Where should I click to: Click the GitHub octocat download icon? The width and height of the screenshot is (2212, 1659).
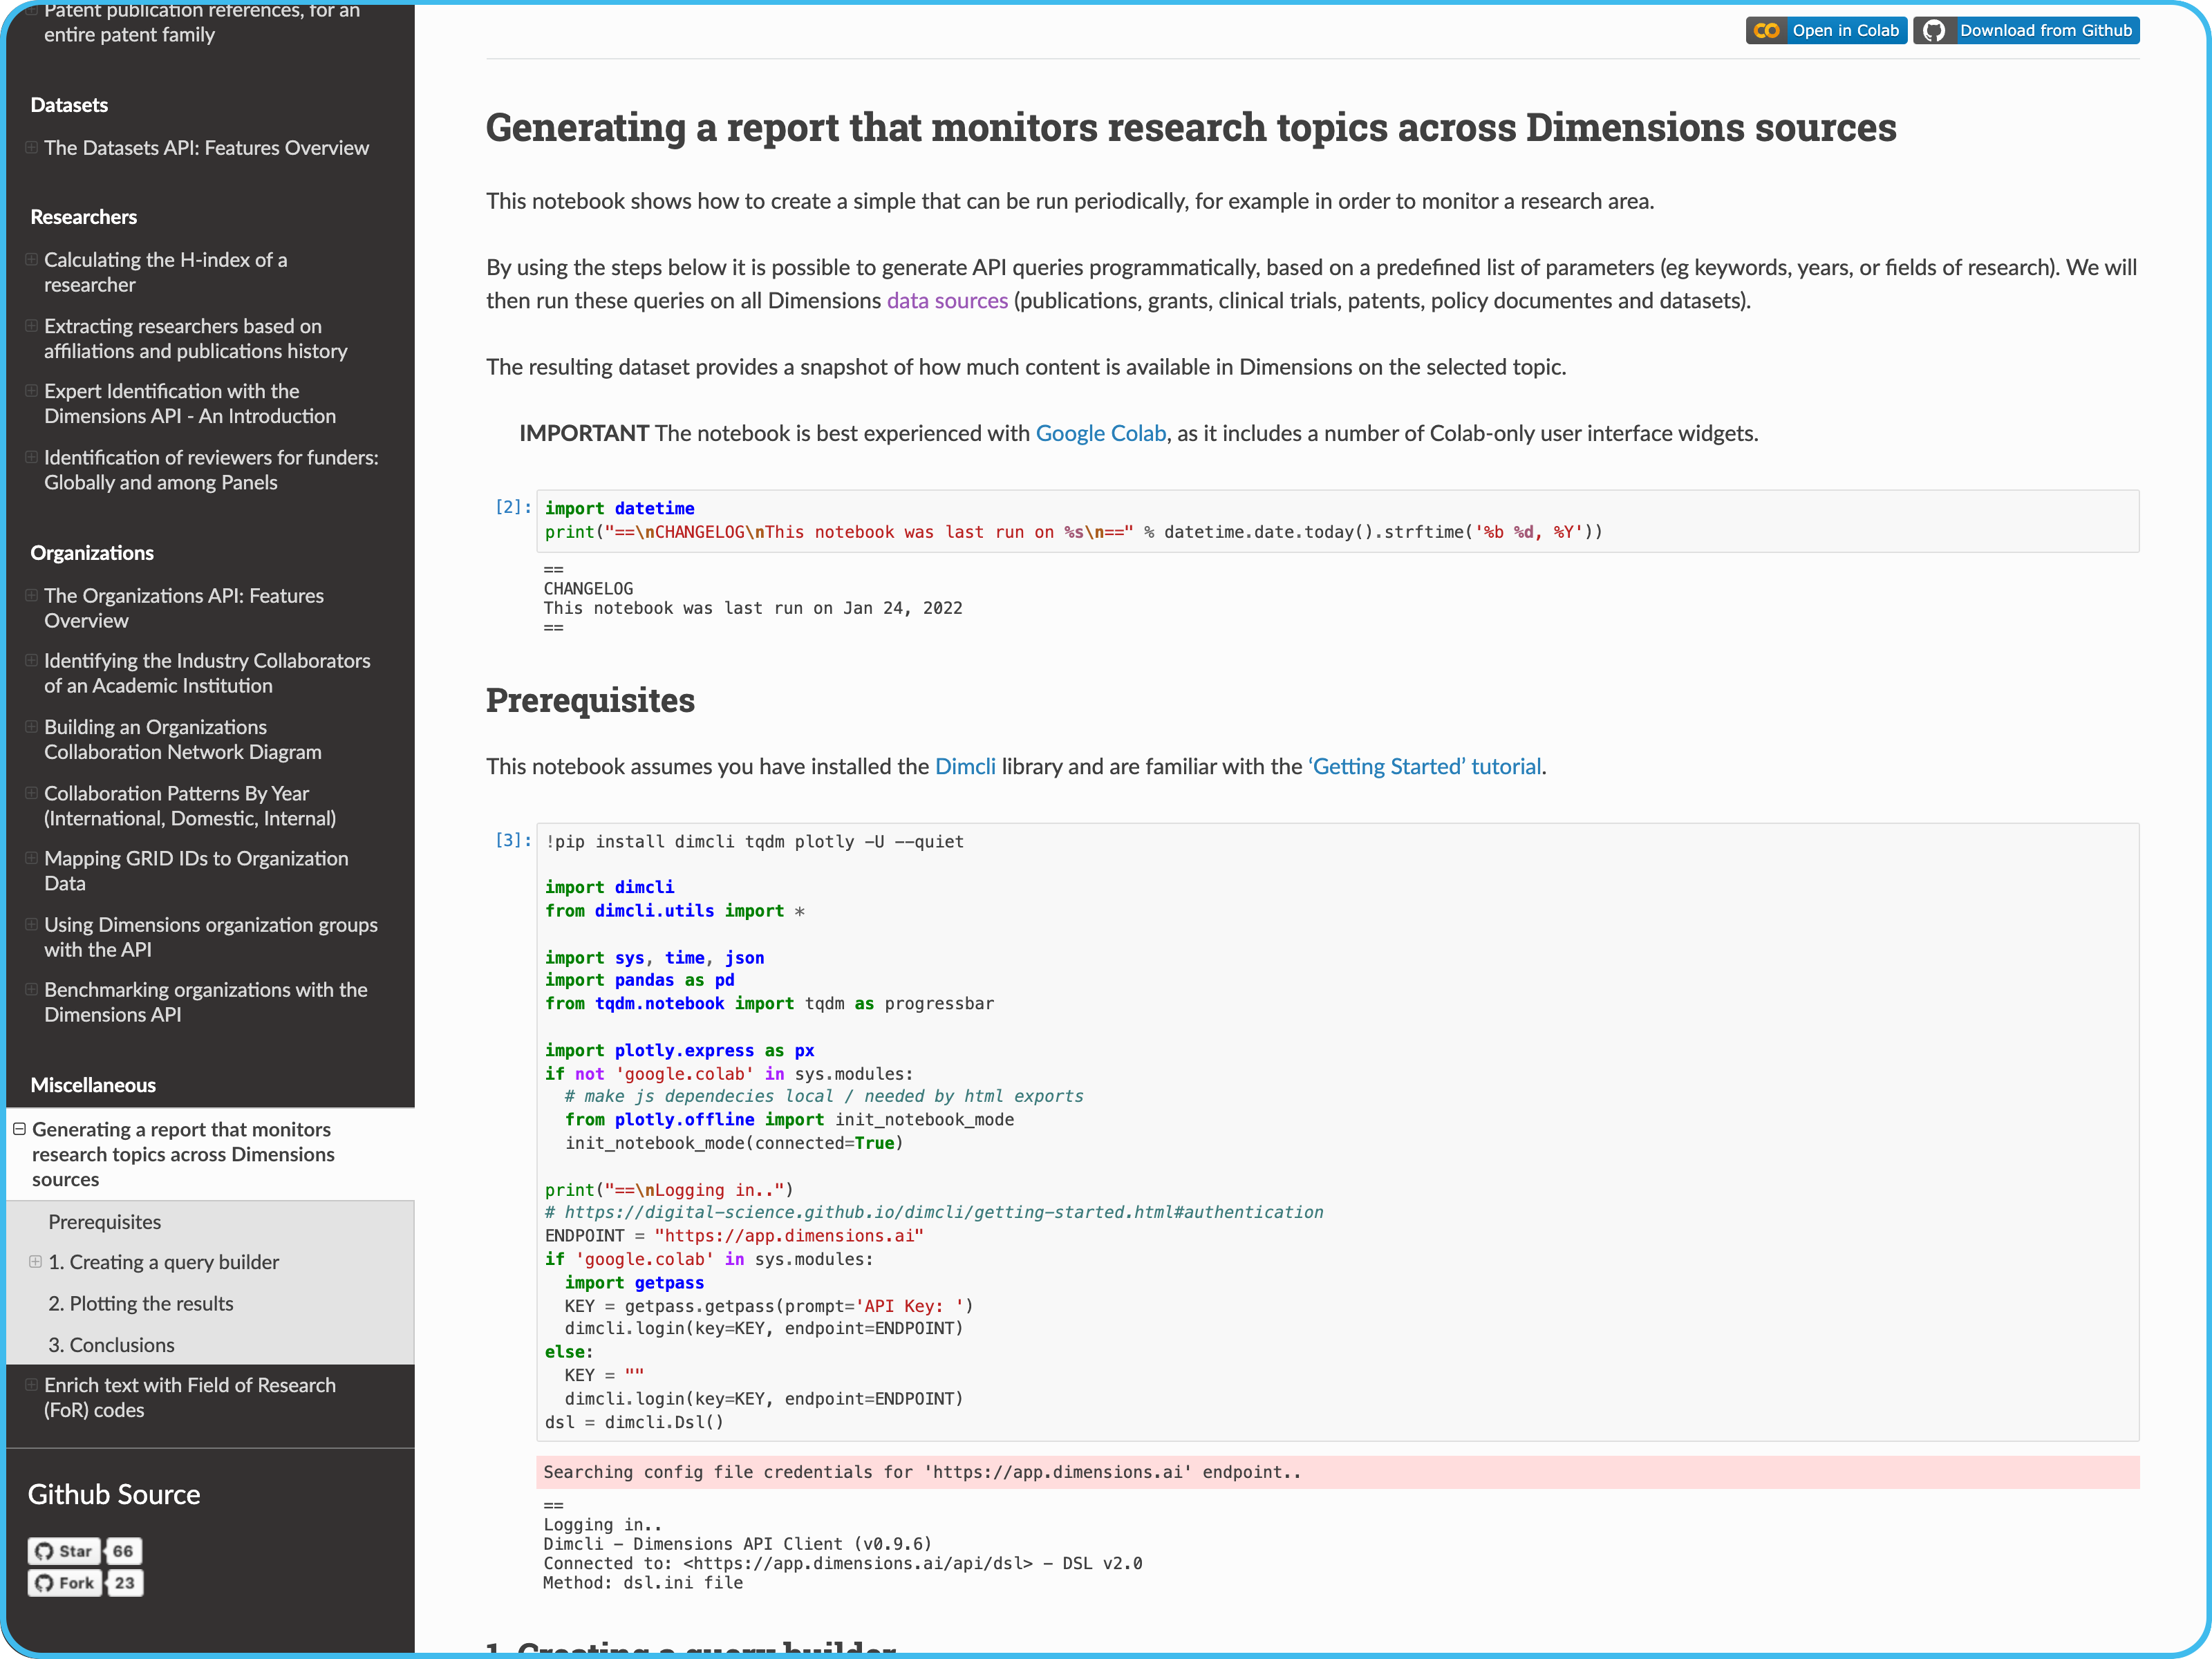1934,31
